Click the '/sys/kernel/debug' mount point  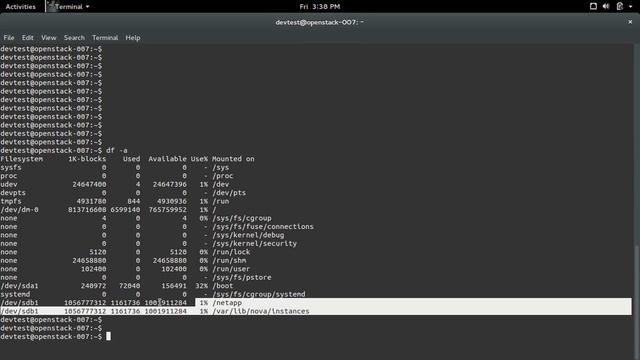(248, 235)
